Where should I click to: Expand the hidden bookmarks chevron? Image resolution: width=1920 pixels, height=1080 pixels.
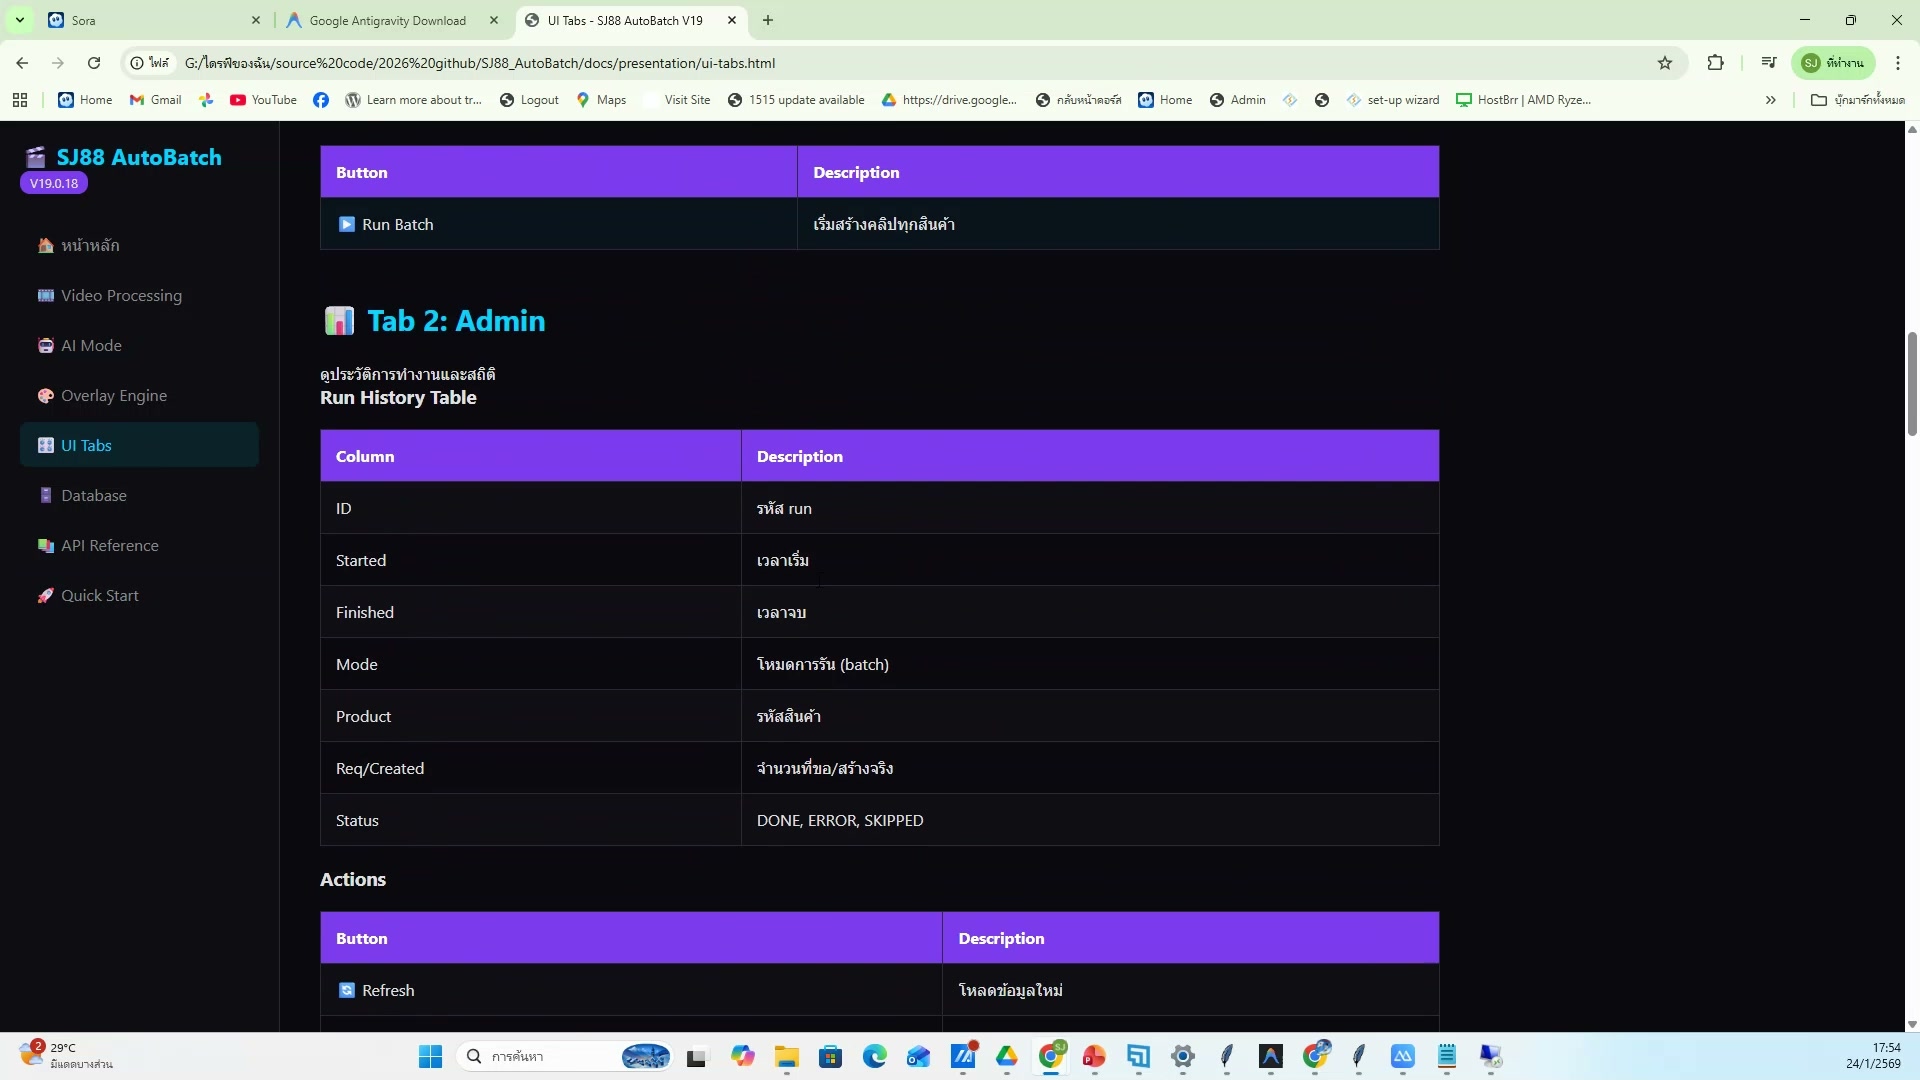point(1770,100)
